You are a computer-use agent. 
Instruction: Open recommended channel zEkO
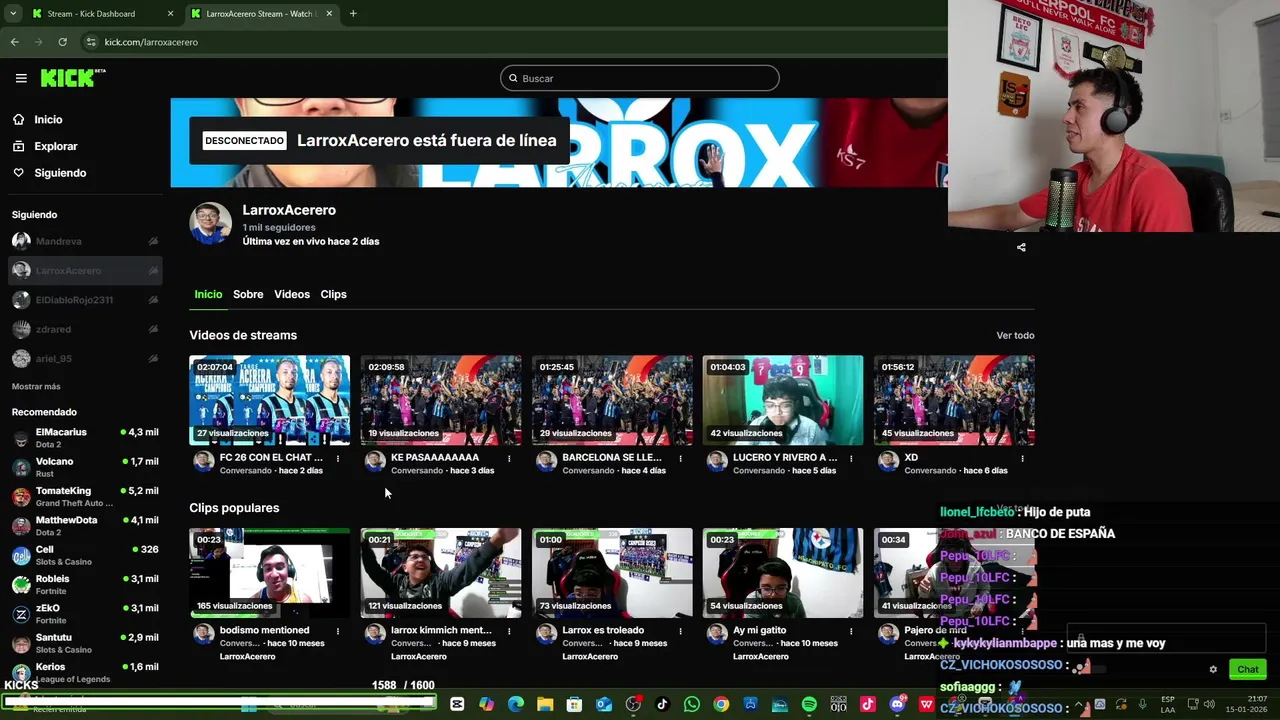pyautogui.click(x=85, y=614)
